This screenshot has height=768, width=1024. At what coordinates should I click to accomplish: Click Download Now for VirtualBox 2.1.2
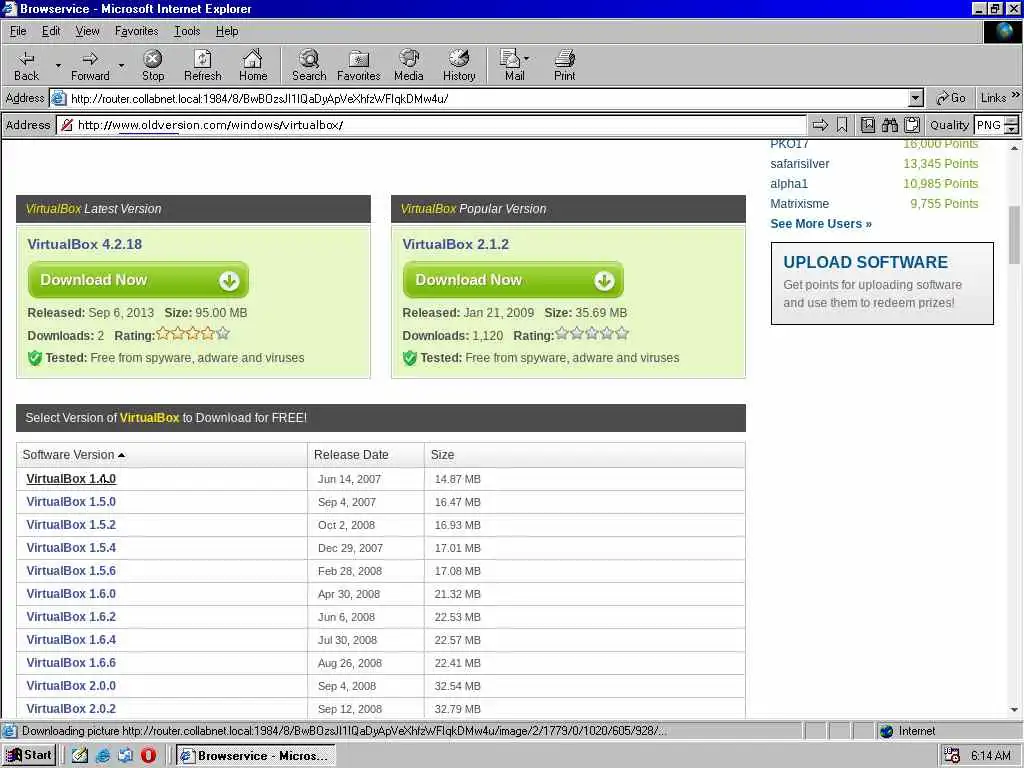(x=513, y=280)
